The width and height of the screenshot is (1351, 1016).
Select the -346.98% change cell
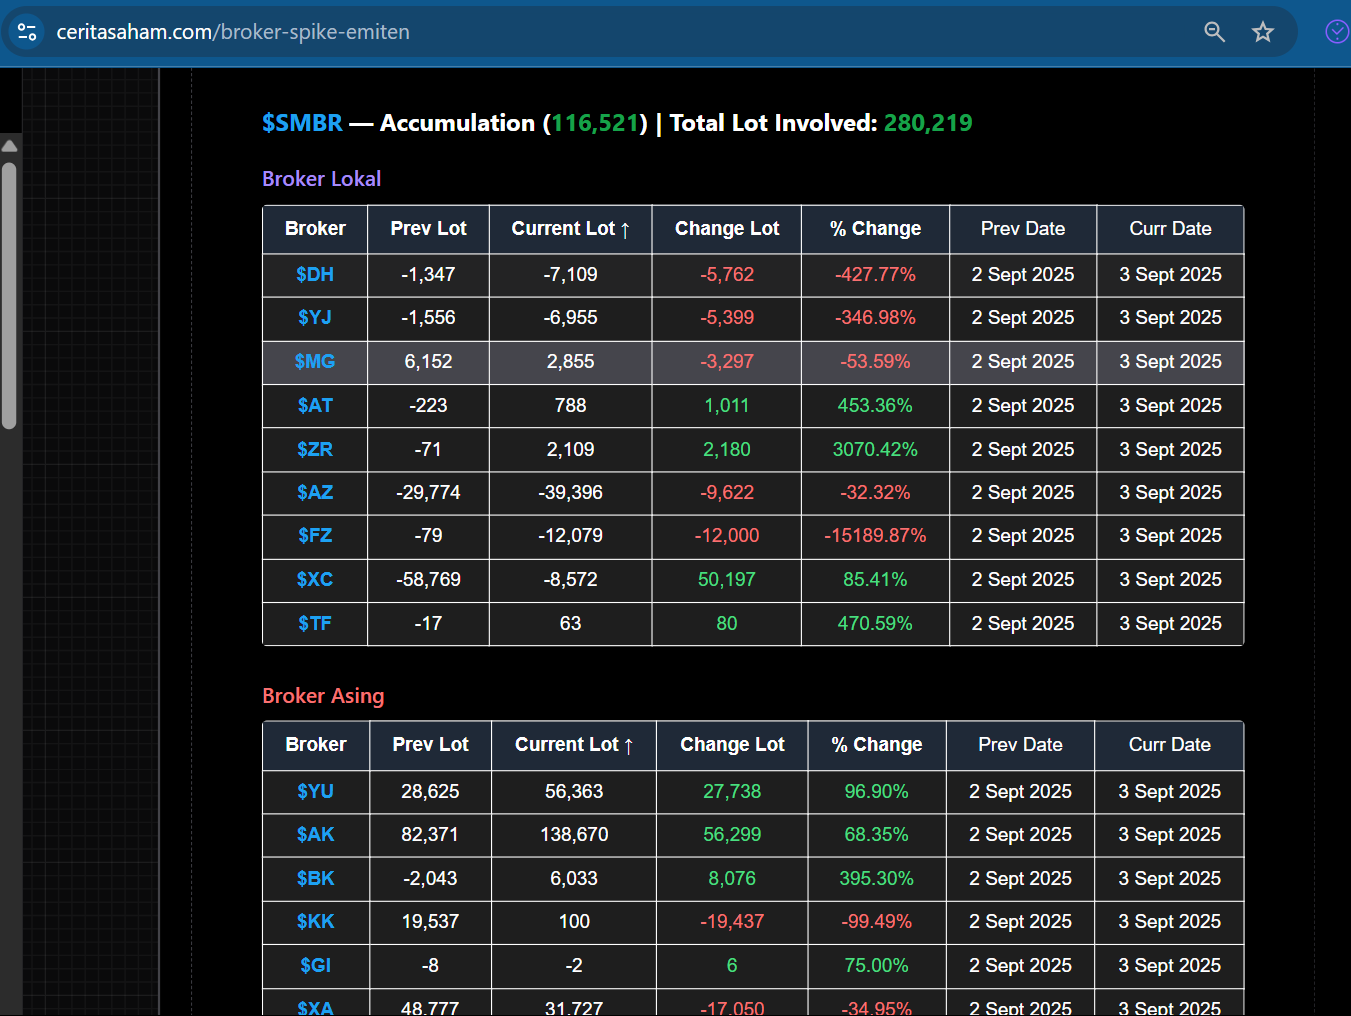tap(875, 318)
